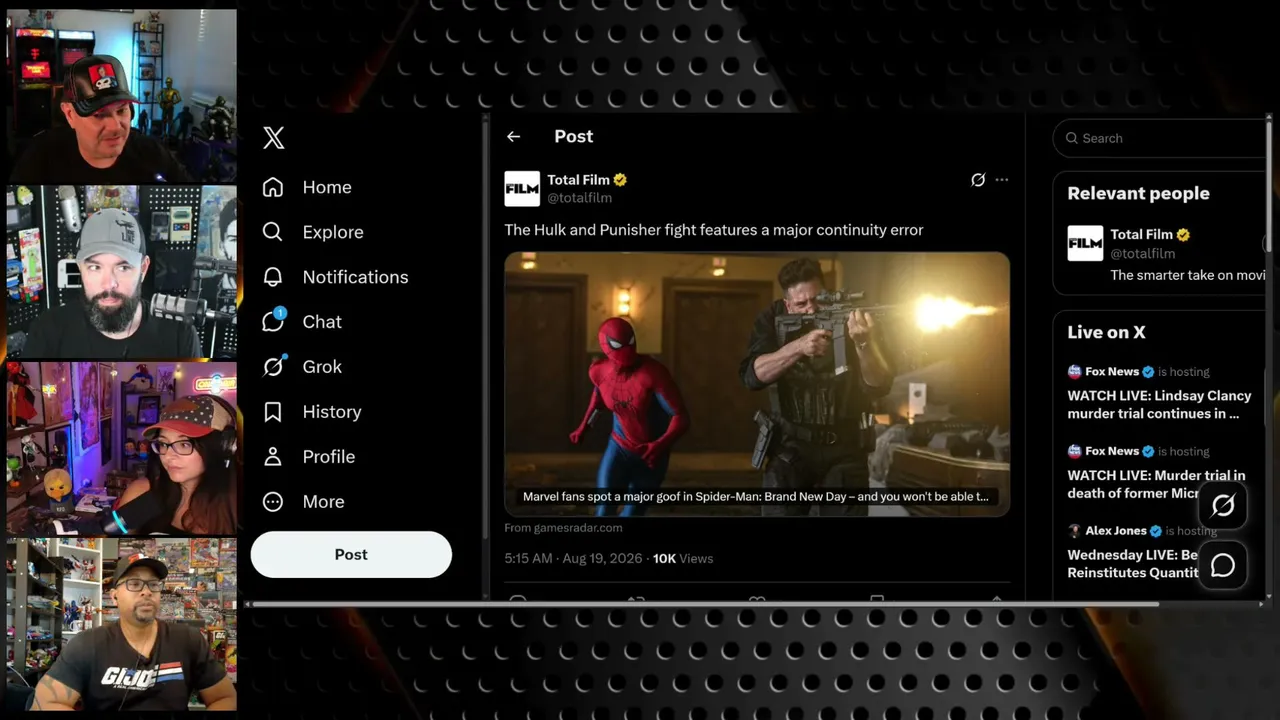Open Notifications from the sidebar
Image resolution: width=1280 pixels, height=720 pixels.
(x=335, y=277)
